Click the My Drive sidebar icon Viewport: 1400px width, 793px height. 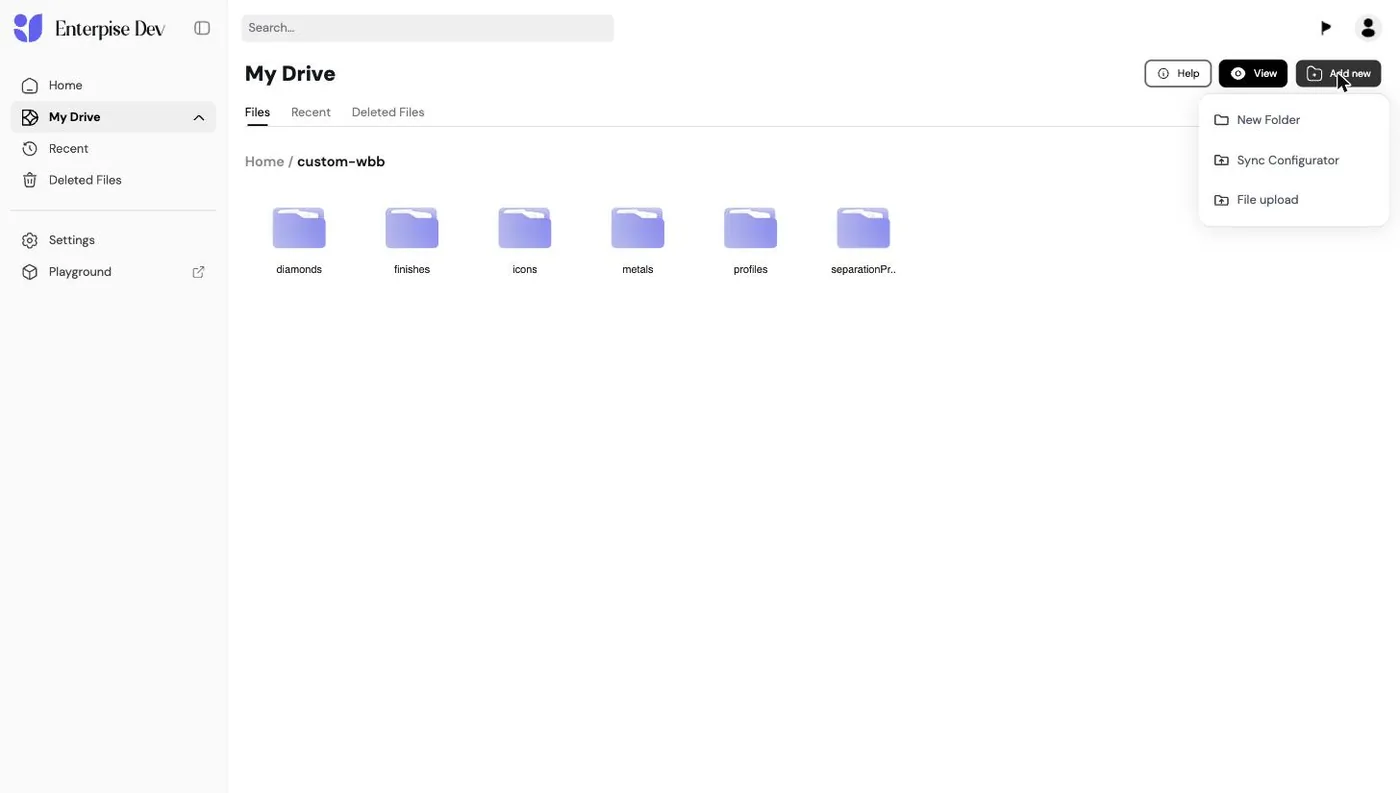pyautogui.click(x=30, y=117)
